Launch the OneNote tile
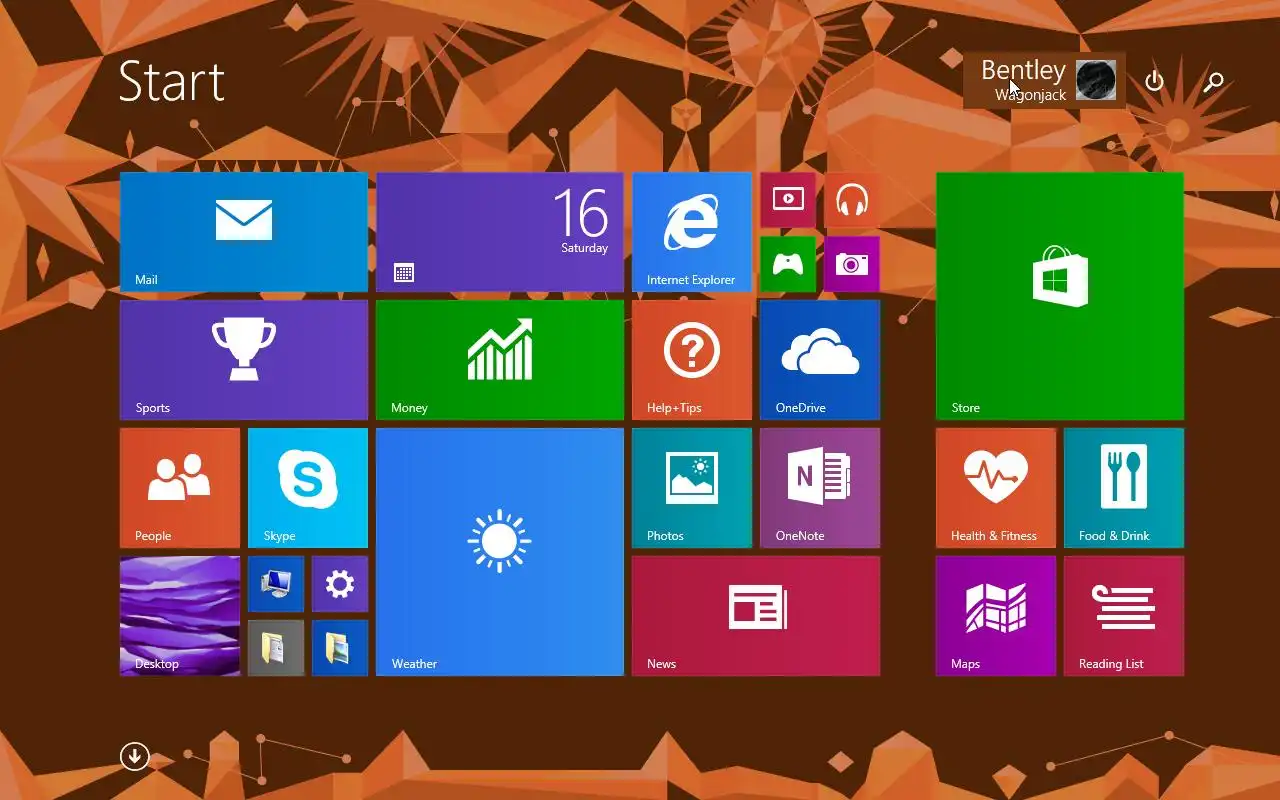1280x800 pixels. tap(820, 488)
